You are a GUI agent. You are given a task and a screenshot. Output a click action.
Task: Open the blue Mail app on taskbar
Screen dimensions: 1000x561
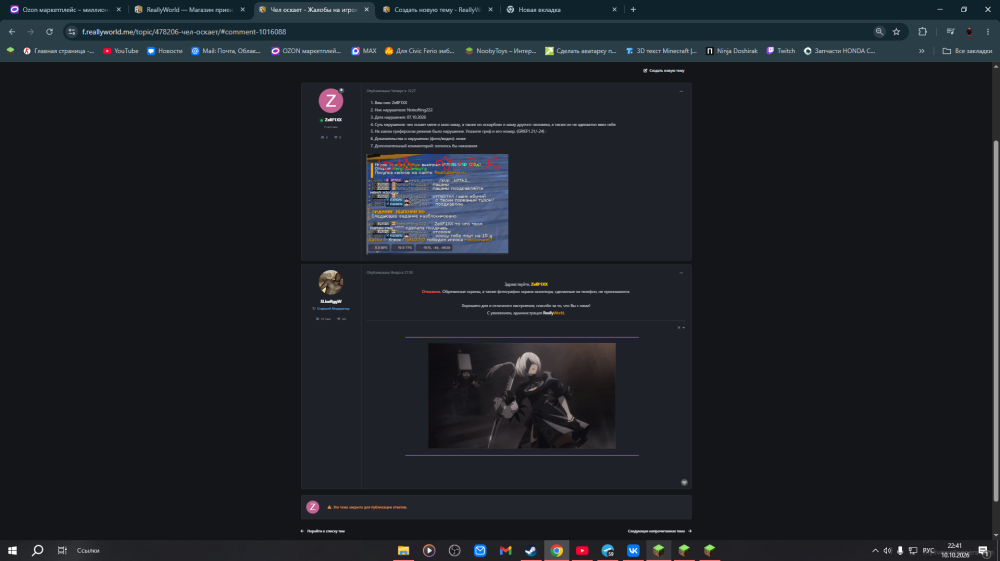(x=480, y=550)
